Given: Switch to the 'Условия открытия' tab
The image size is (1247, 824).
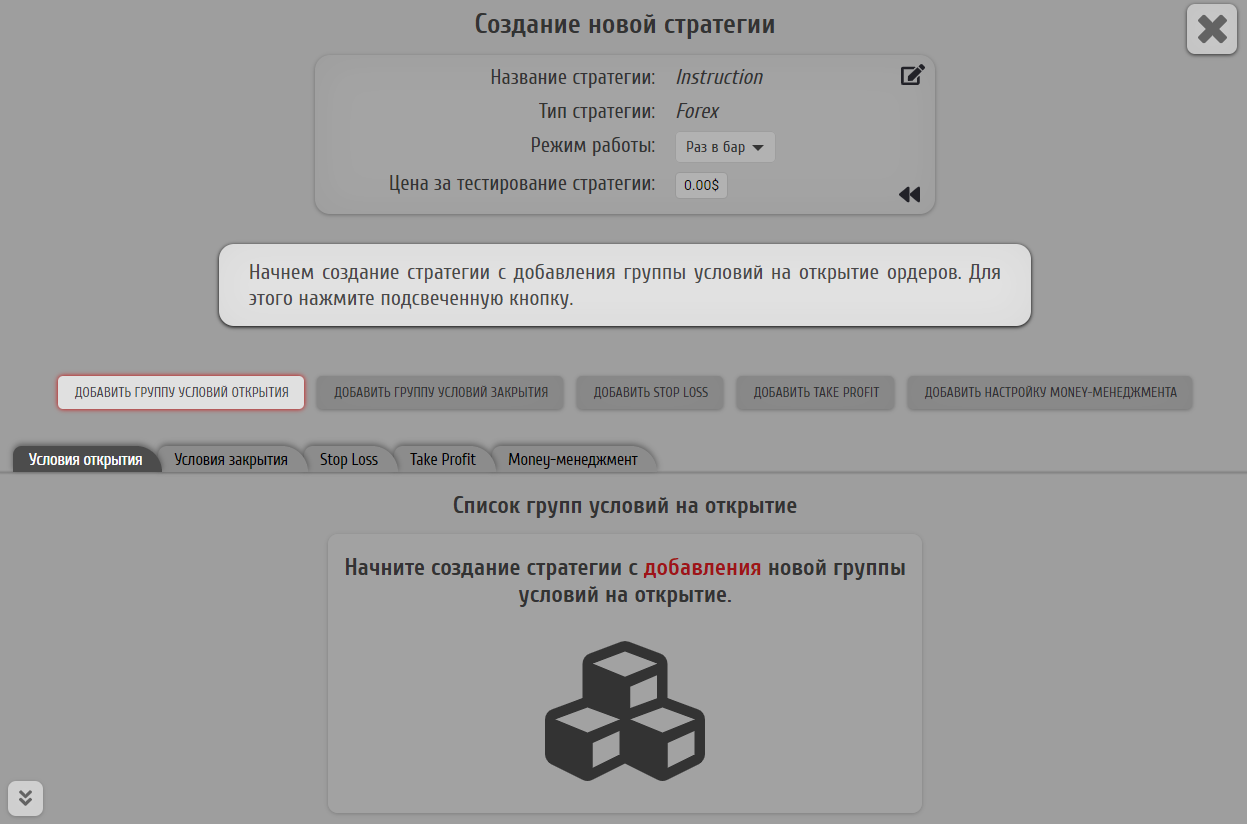Looking at the screenshot, I should (85, 460).
